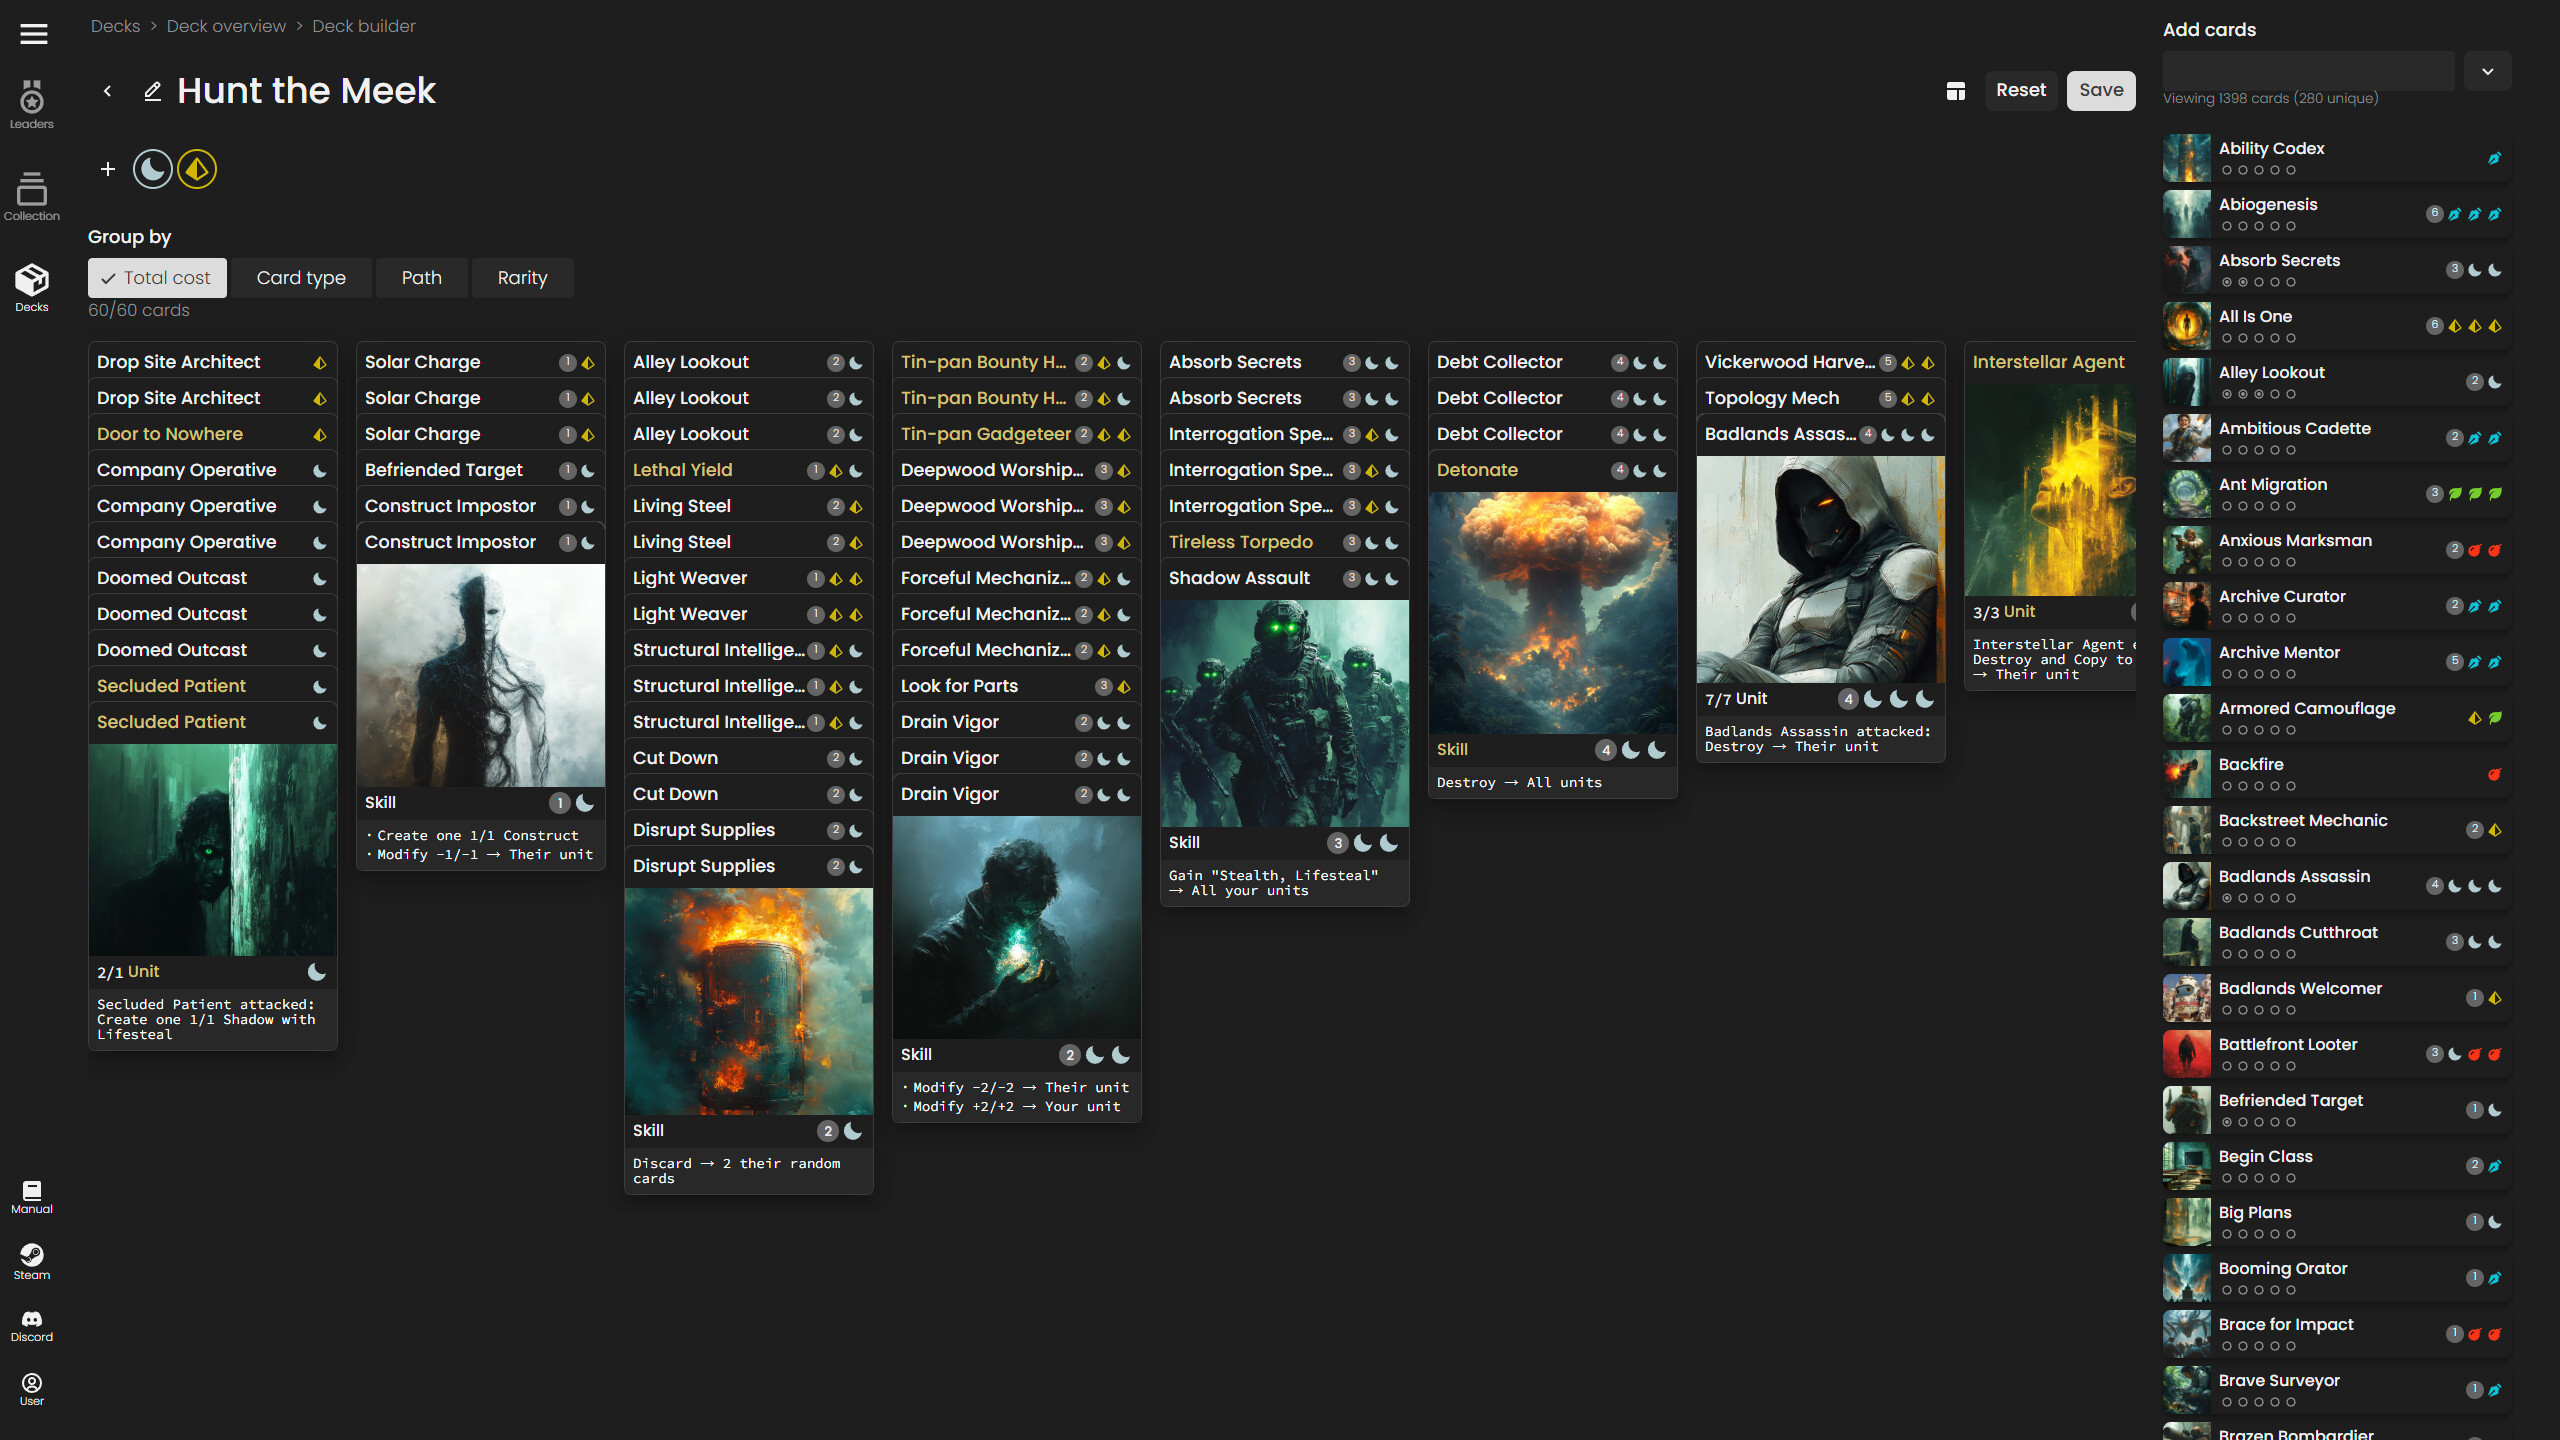Toggle the yellow diamond path filter icon
Screen dimensions: 2560x1440
(x=196, y=169)
